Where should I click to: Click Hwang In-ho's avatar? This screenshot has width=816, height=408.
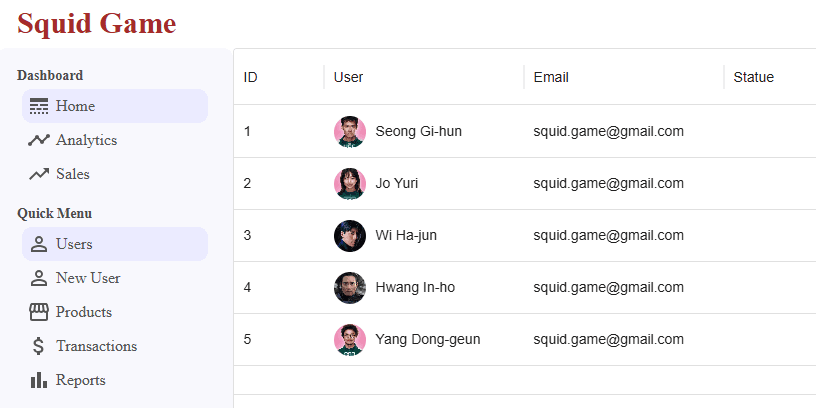pos(350,288)
